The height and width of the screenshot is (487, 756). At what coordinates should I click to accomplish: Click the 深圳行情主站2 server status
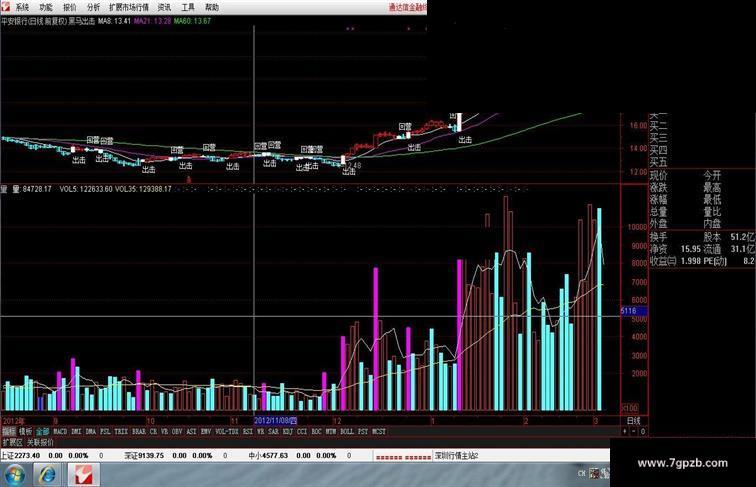pos(457,456)
